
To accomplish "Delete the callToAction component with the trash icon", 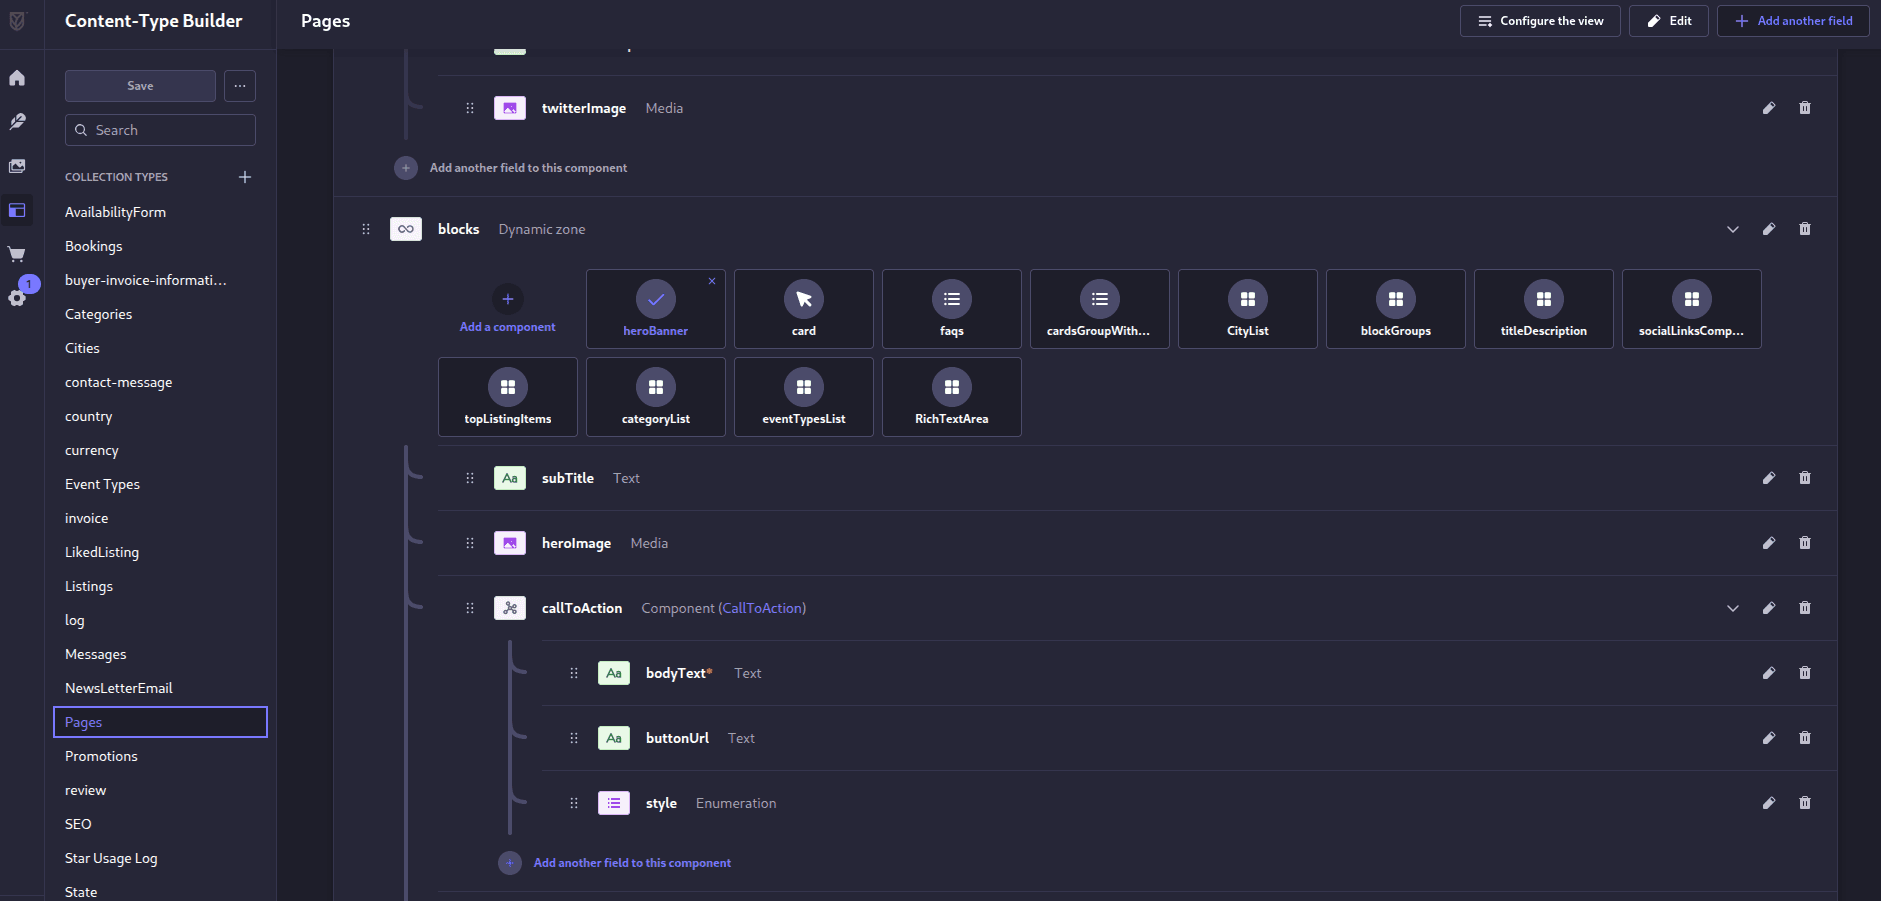I will coord(1805,608).
